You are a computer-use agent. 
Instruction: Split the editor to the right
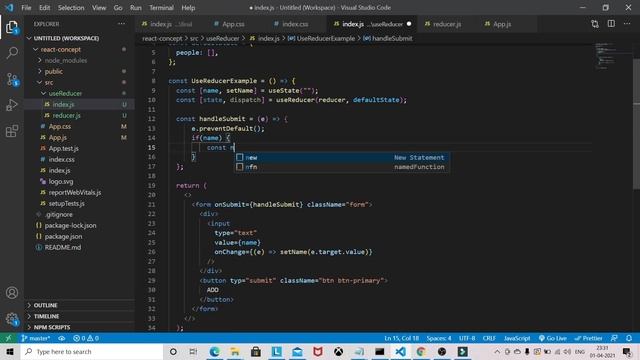coord(611,24)
